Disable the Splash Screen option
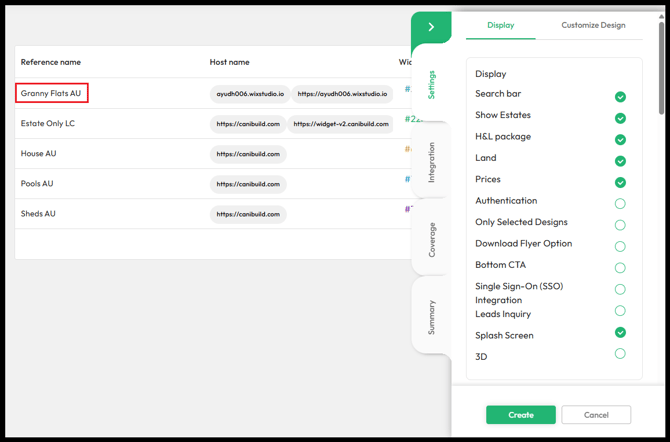The width and height of the screenshot is (670, 442). (x=620, y=332)
